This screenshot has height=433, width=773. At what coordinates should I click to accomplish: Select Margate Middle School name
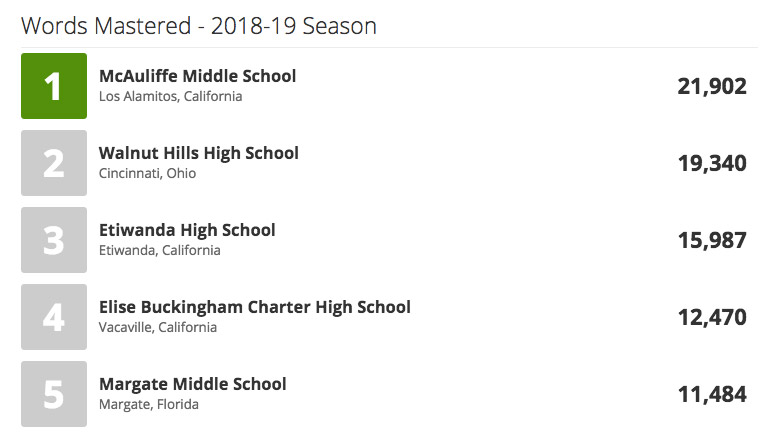[x=192, y=384]
